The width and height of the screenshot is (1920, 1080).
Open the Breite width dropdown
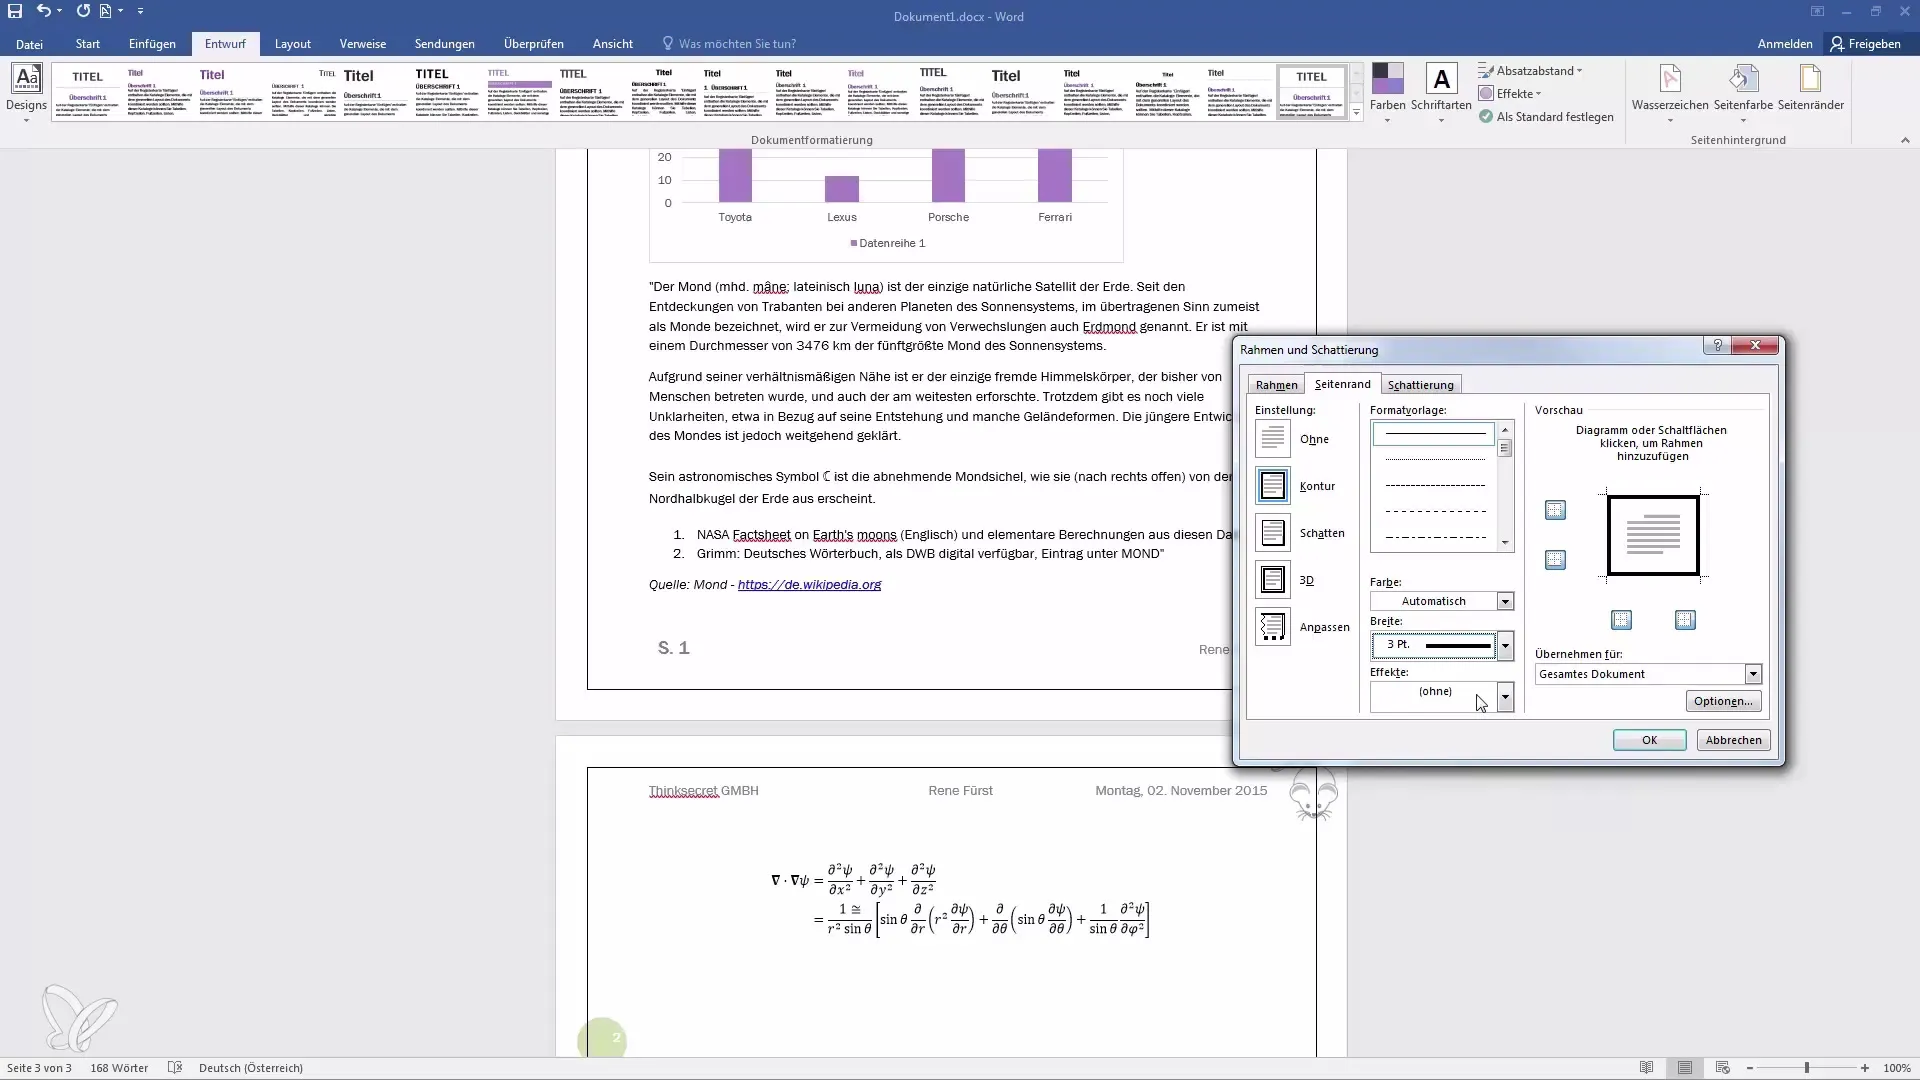click(x=1505, y=646)
